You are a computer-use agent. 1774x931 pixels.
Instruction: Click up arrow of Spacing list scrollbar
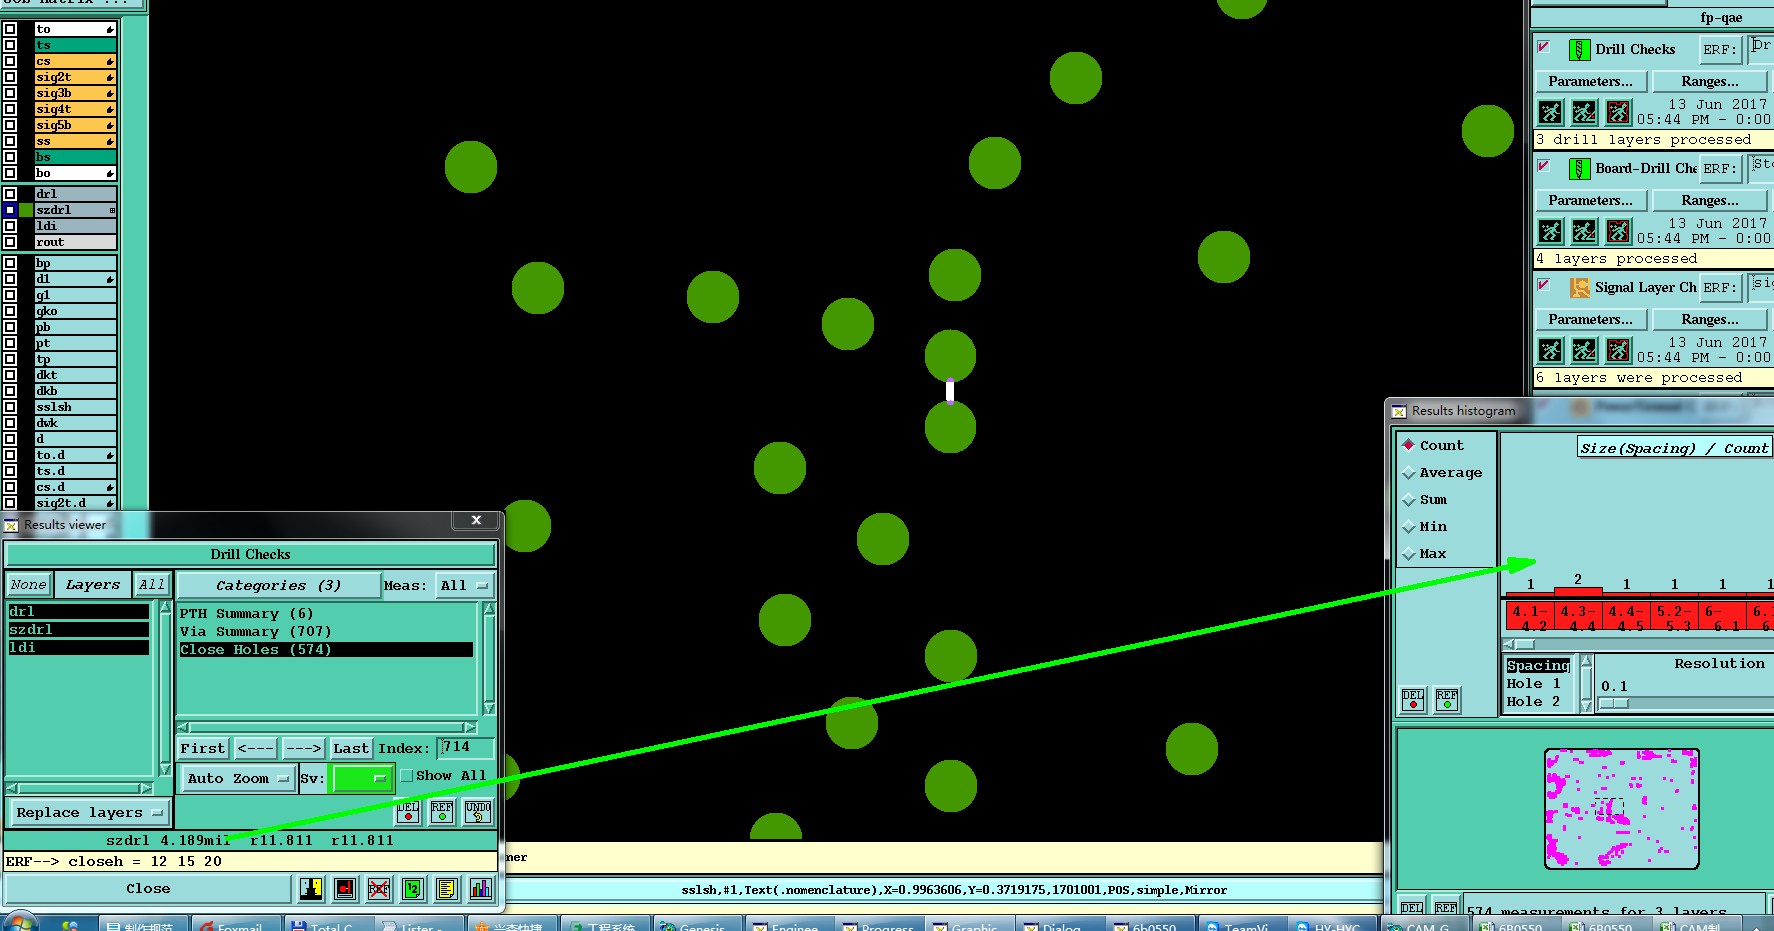point(1586,662)
